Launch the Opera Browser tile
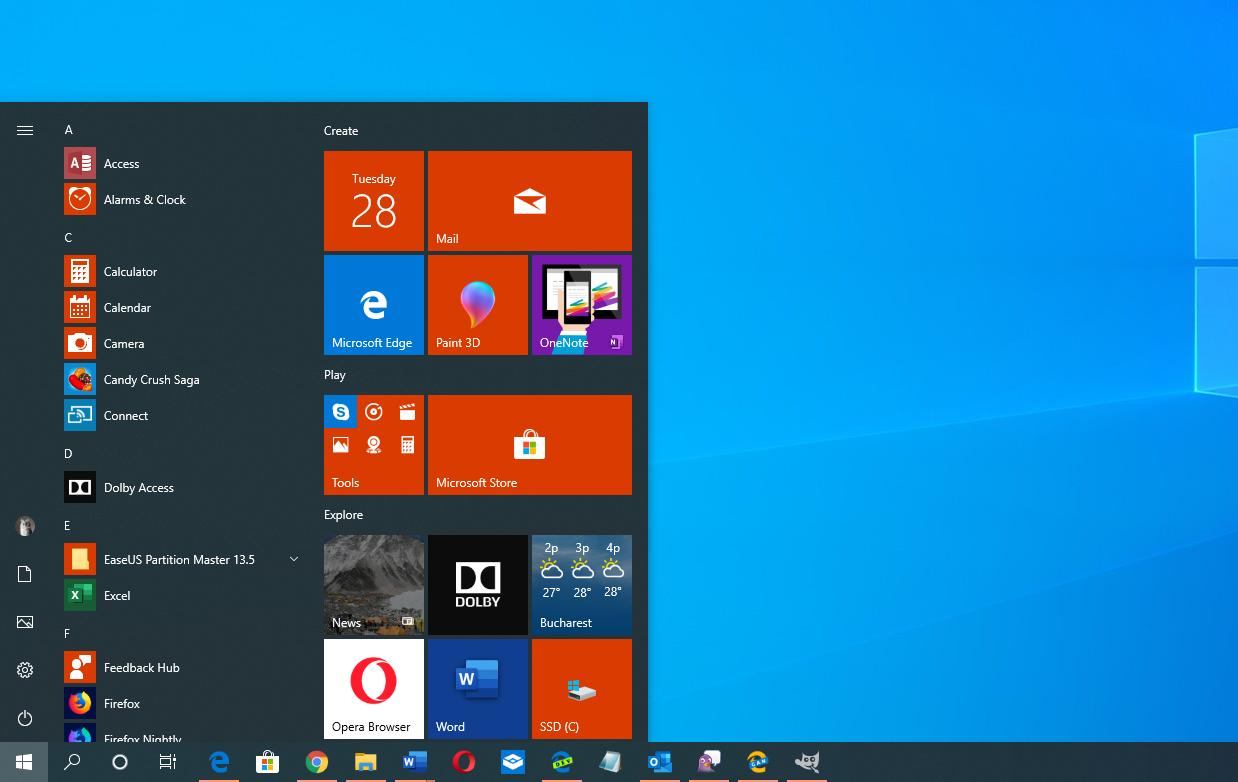The height and width of the screenshot is (782, 1238). tap(374, 689)
